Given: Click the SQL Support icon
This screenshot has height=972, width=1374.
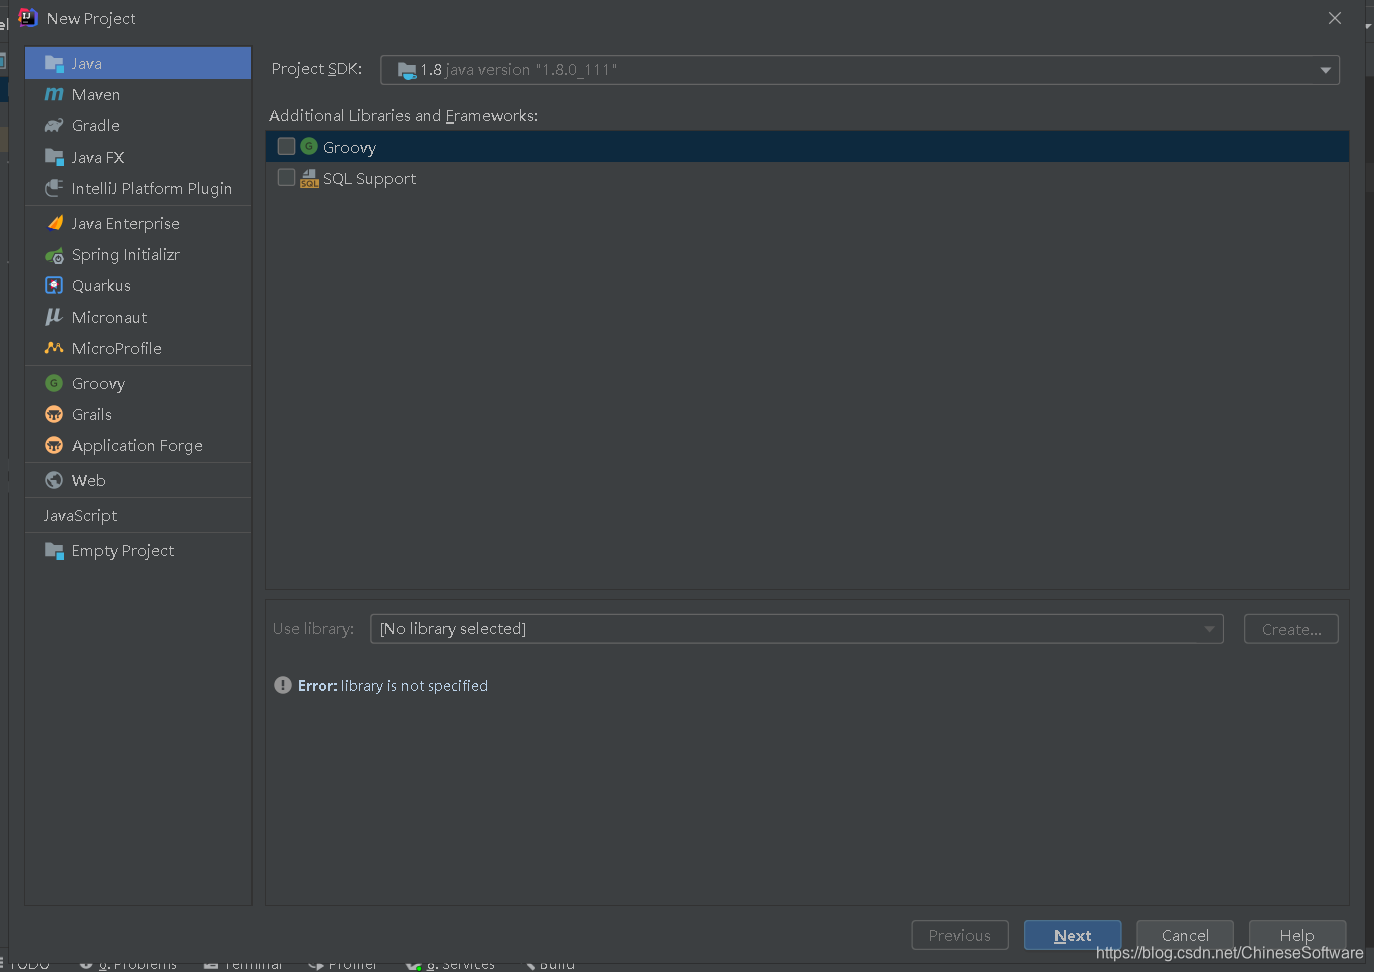Looking at the screenshot, I should click(309, 178).
